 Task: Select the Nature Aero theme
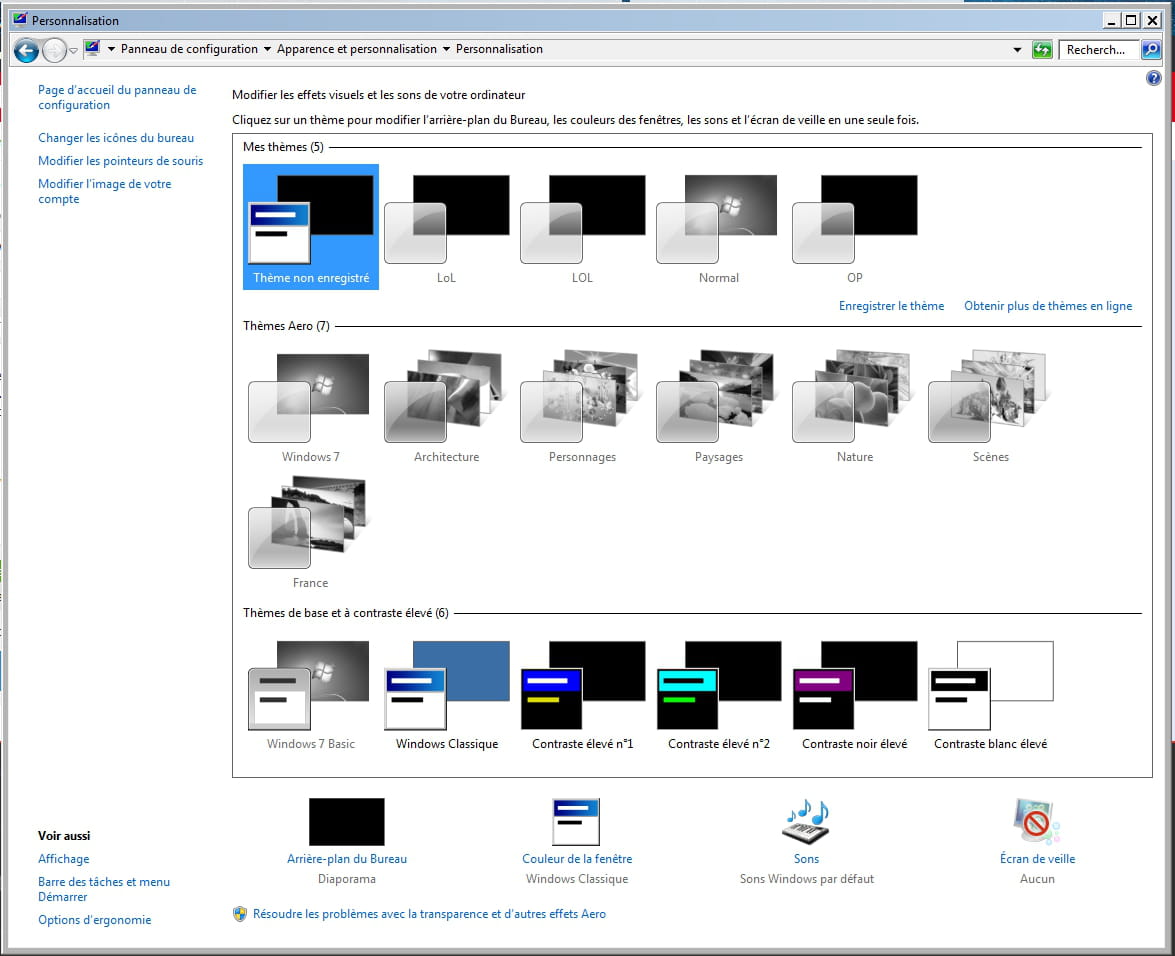(855, 406)
